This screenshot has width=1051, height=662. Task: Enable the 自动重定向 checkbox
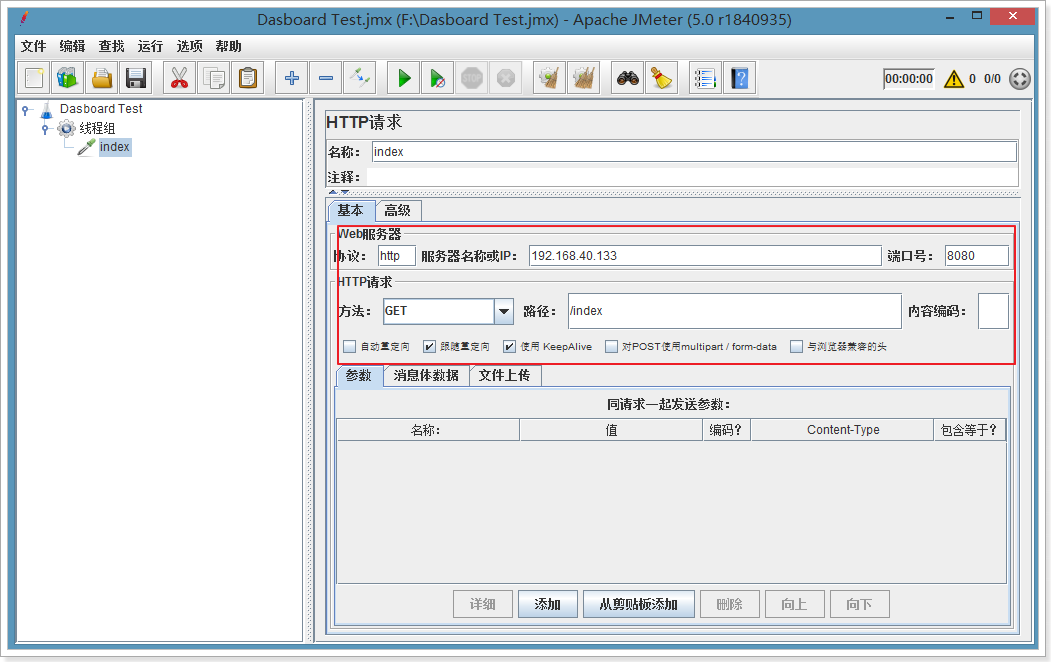point(350,346)
